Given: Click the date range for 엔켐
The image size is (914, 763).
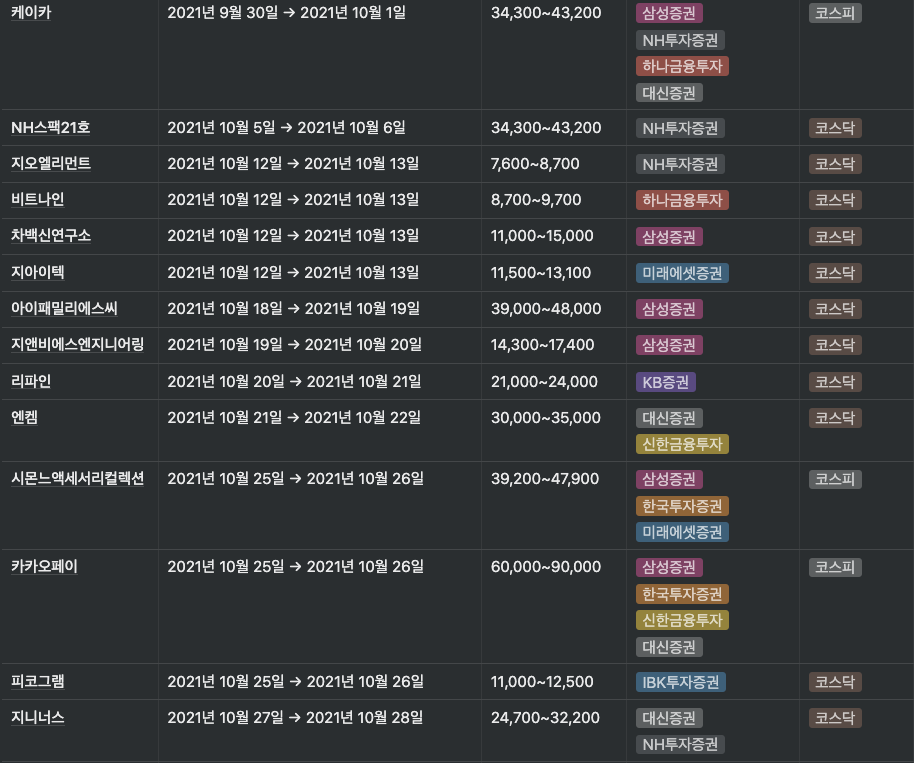Looking at the screenshot, I should (294, 418).
